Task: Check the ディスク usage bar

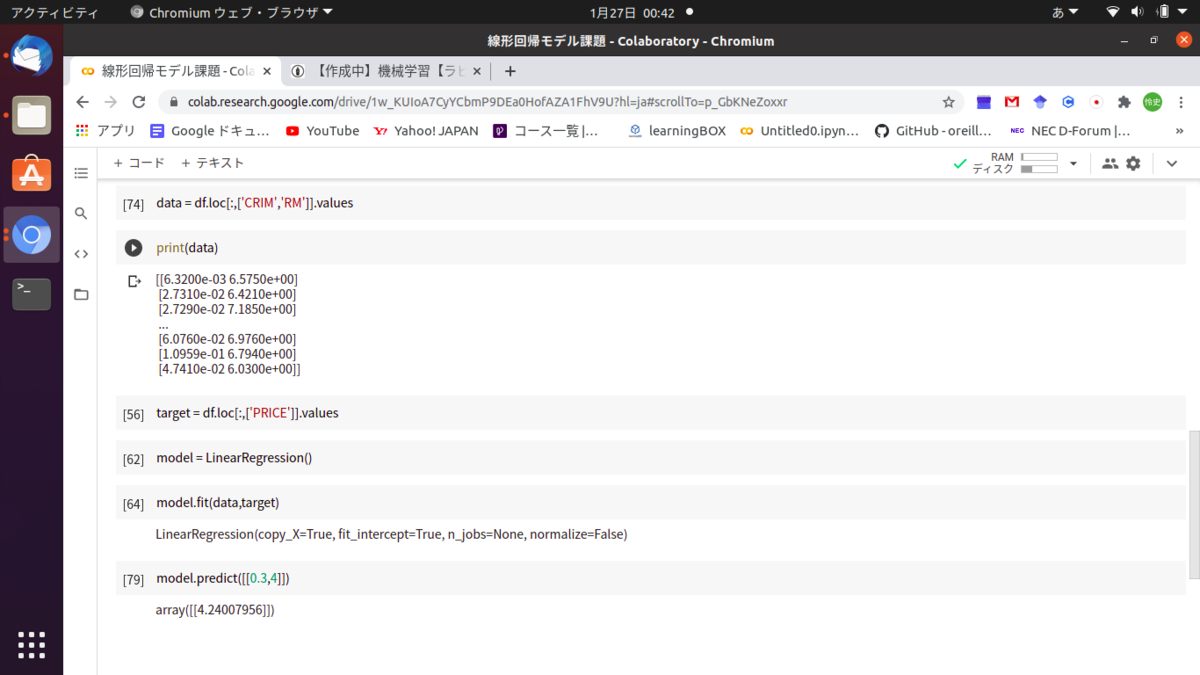Action: 1040,169
